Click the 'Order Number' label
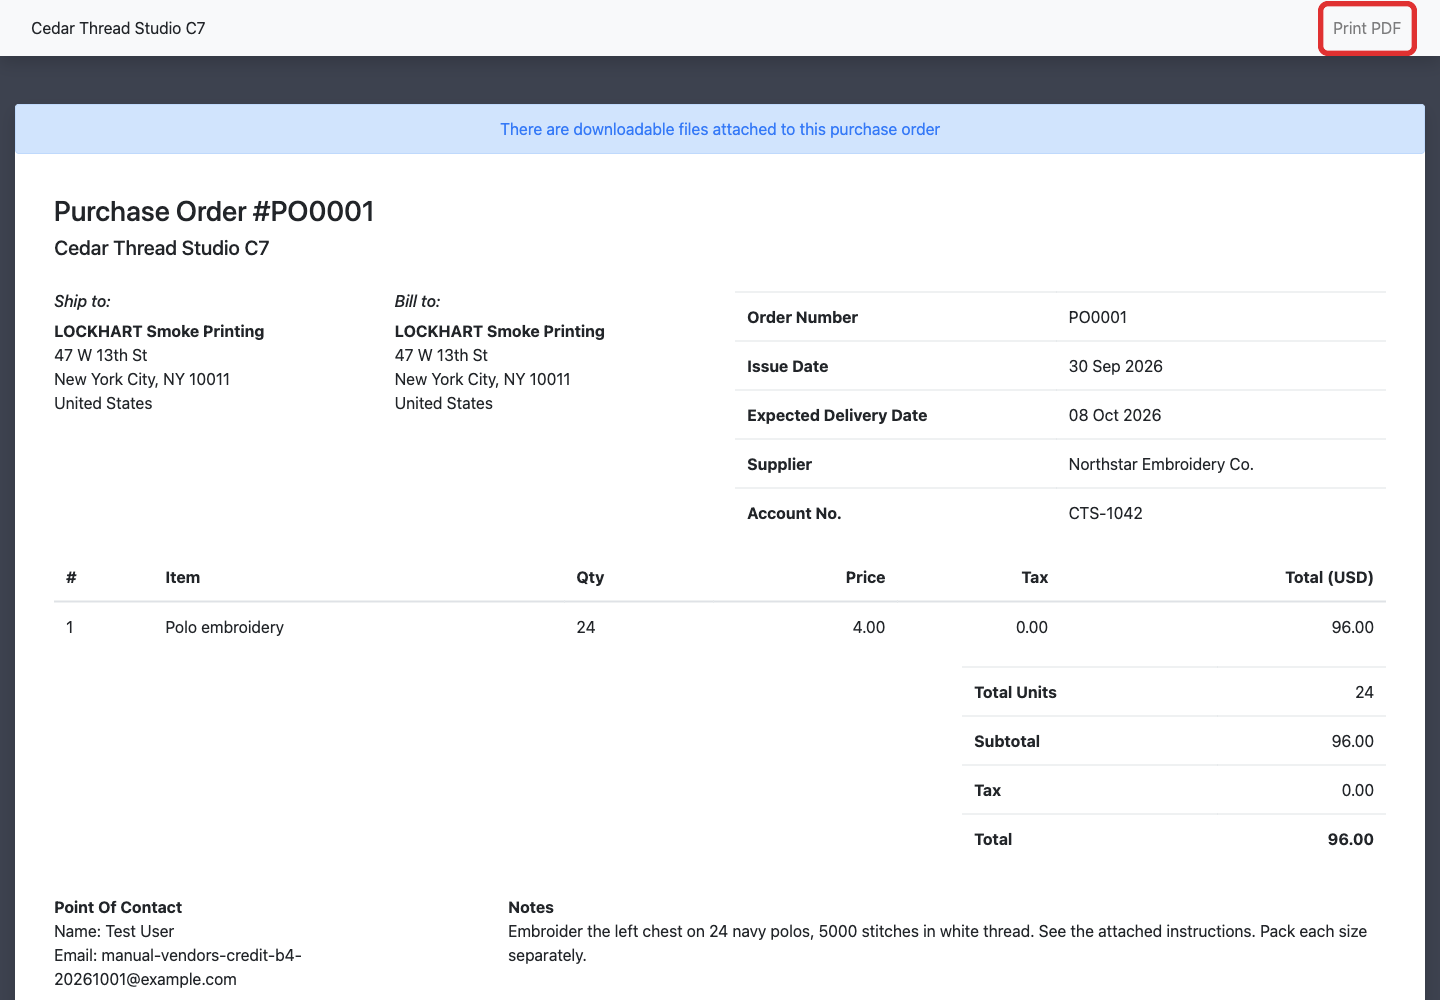 click(x=802, y=317)
